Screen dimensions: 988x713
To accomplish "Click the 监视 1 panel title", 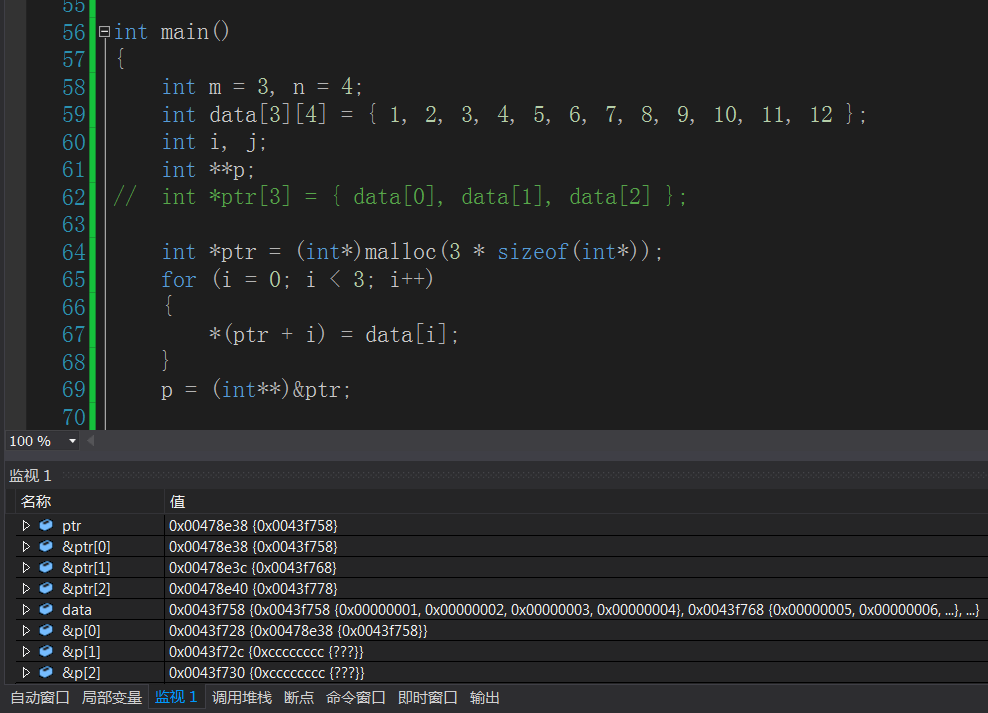I will [x=30, y=476].
